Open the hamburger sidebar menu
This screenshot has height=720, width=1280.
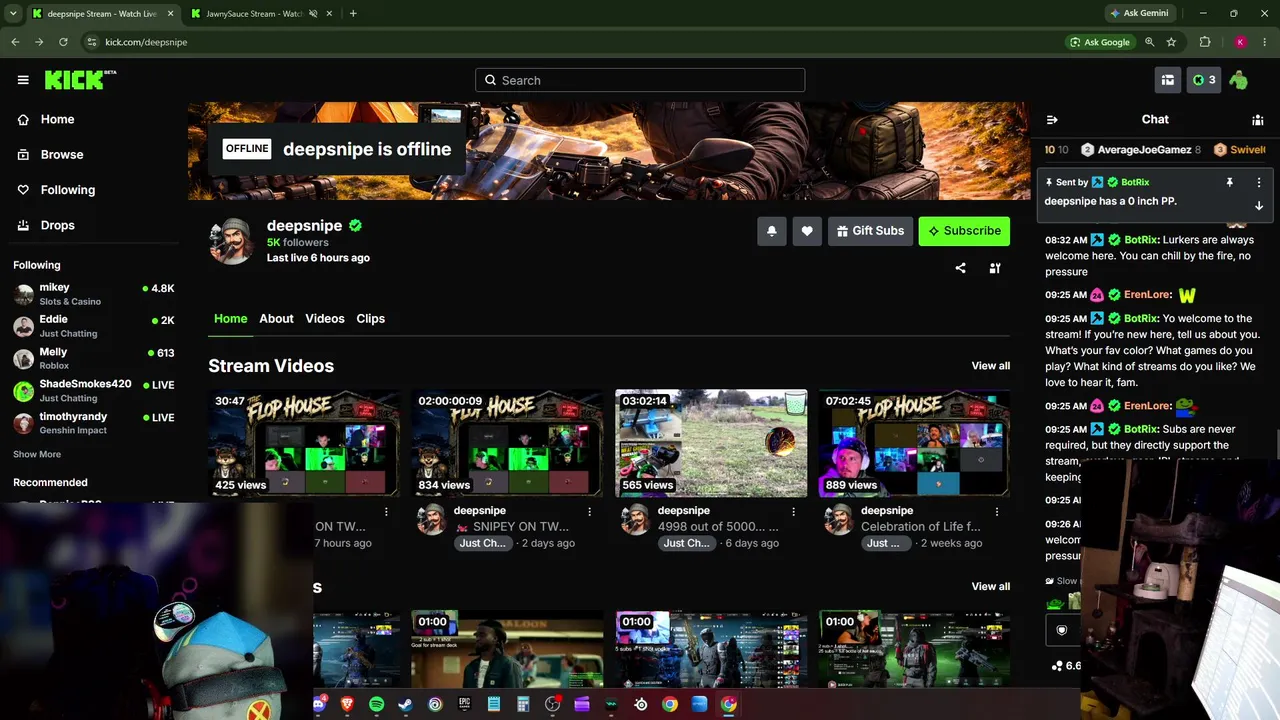(23, 80)
